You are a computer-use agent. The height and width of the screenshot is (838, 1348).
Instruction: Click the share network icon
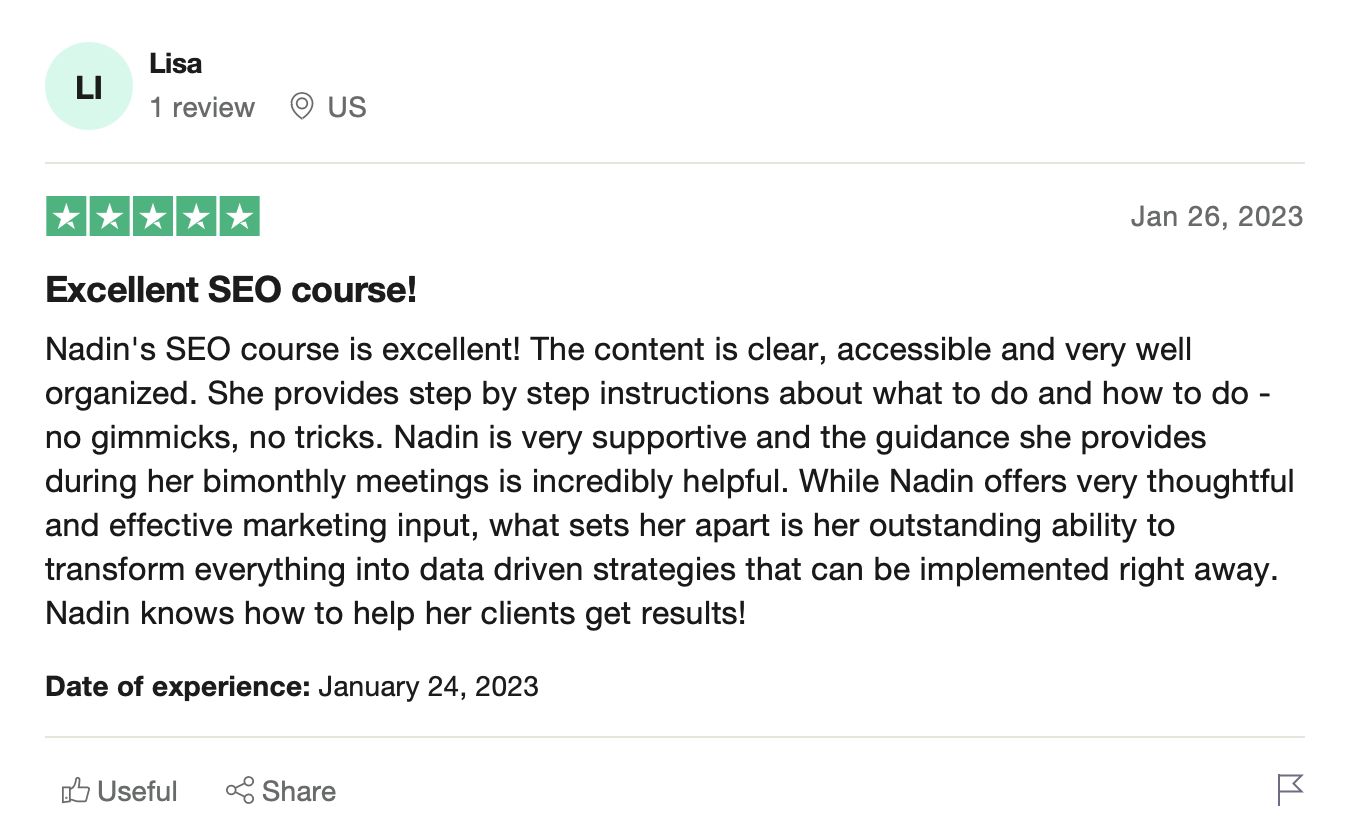(x=240, y=791)
